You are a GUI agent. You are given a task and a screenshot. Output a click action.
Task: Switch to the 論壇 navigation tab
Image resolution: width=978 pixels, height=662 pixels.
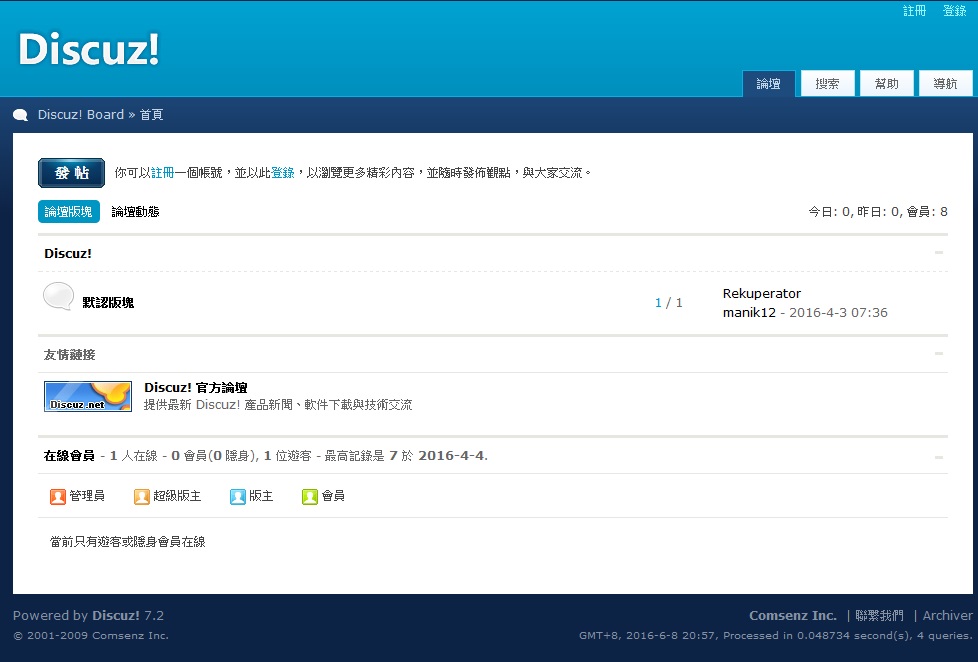point(768,84)
